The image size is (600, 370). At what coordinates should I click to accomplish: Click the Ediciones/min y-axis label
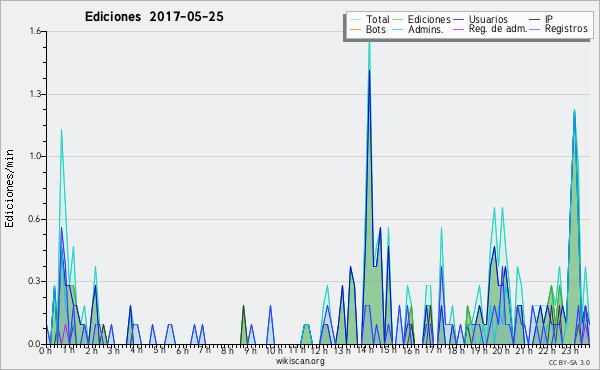coord(9,188)
